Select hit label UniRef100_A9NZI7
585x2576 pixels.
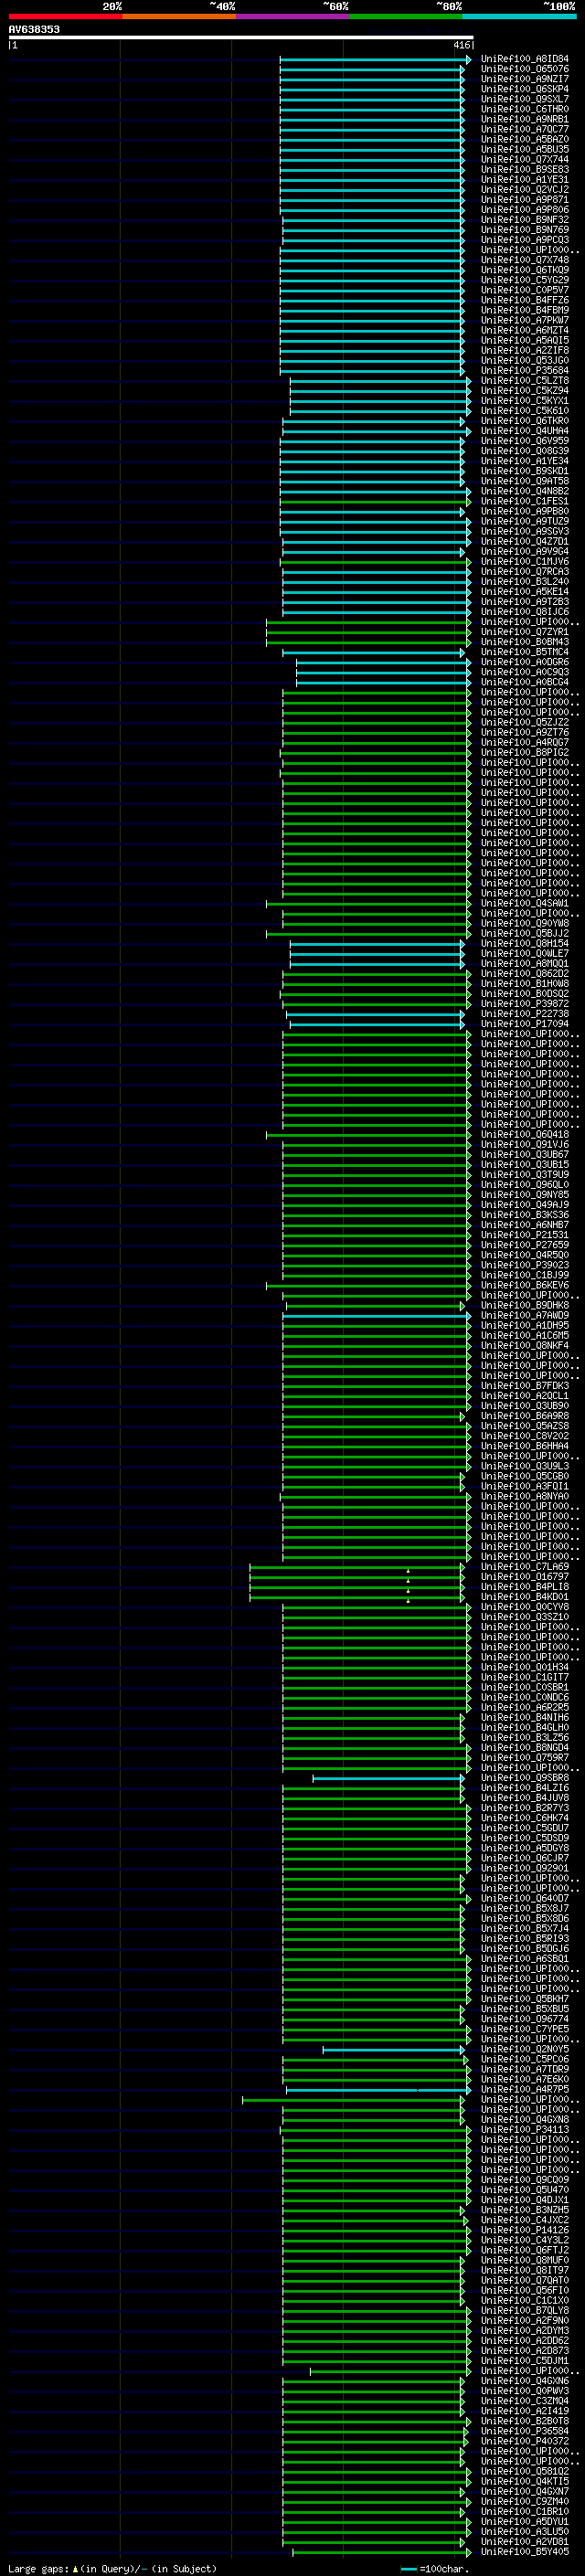[x=525, y=79]
